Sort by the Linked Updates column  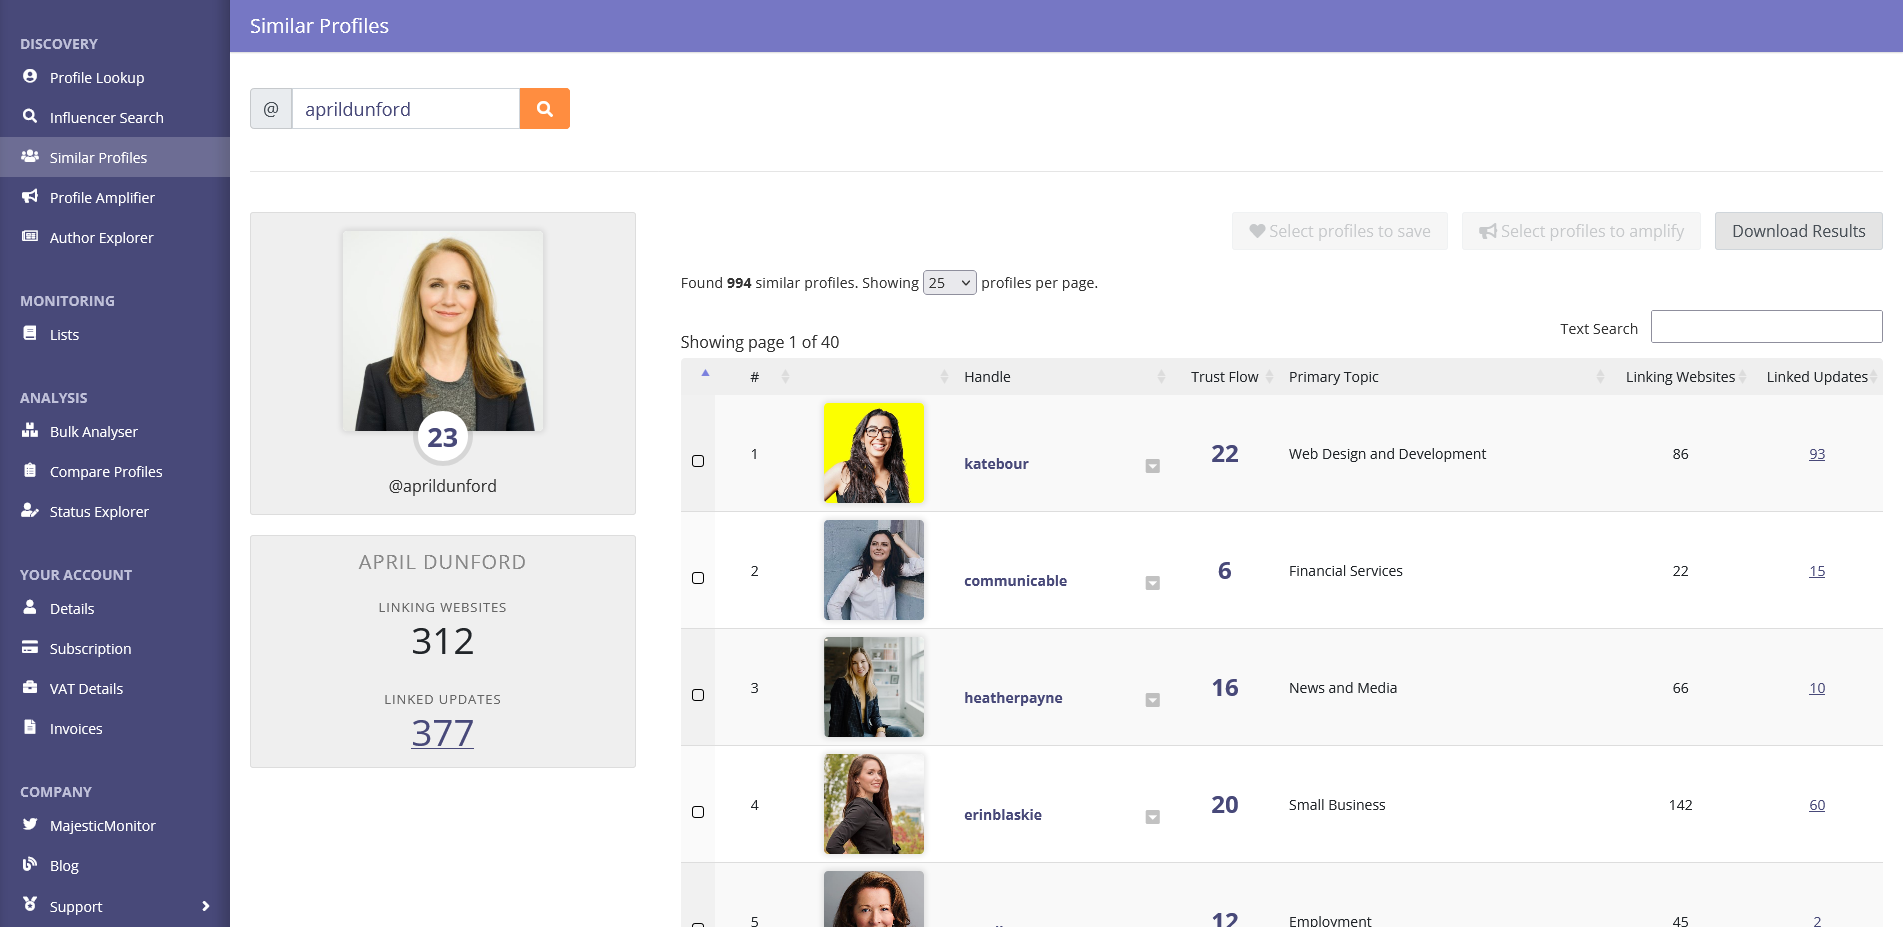[1817, 376]
